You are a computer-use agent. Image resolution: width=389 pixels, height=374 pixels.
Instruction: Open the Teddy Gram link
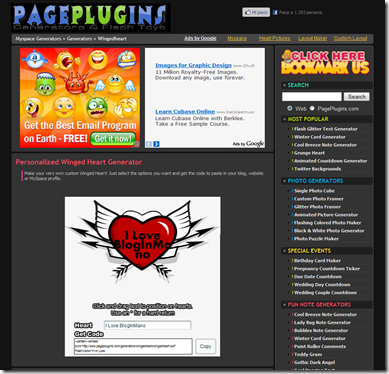coord(308,354)
